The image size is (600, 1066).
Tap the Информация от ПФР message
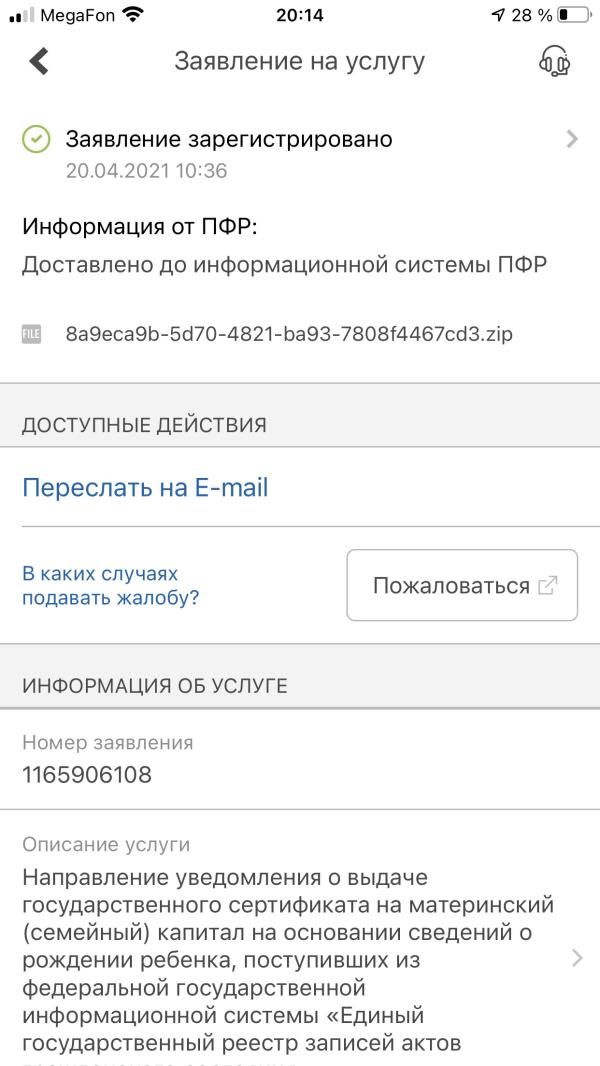coord(284,266)
